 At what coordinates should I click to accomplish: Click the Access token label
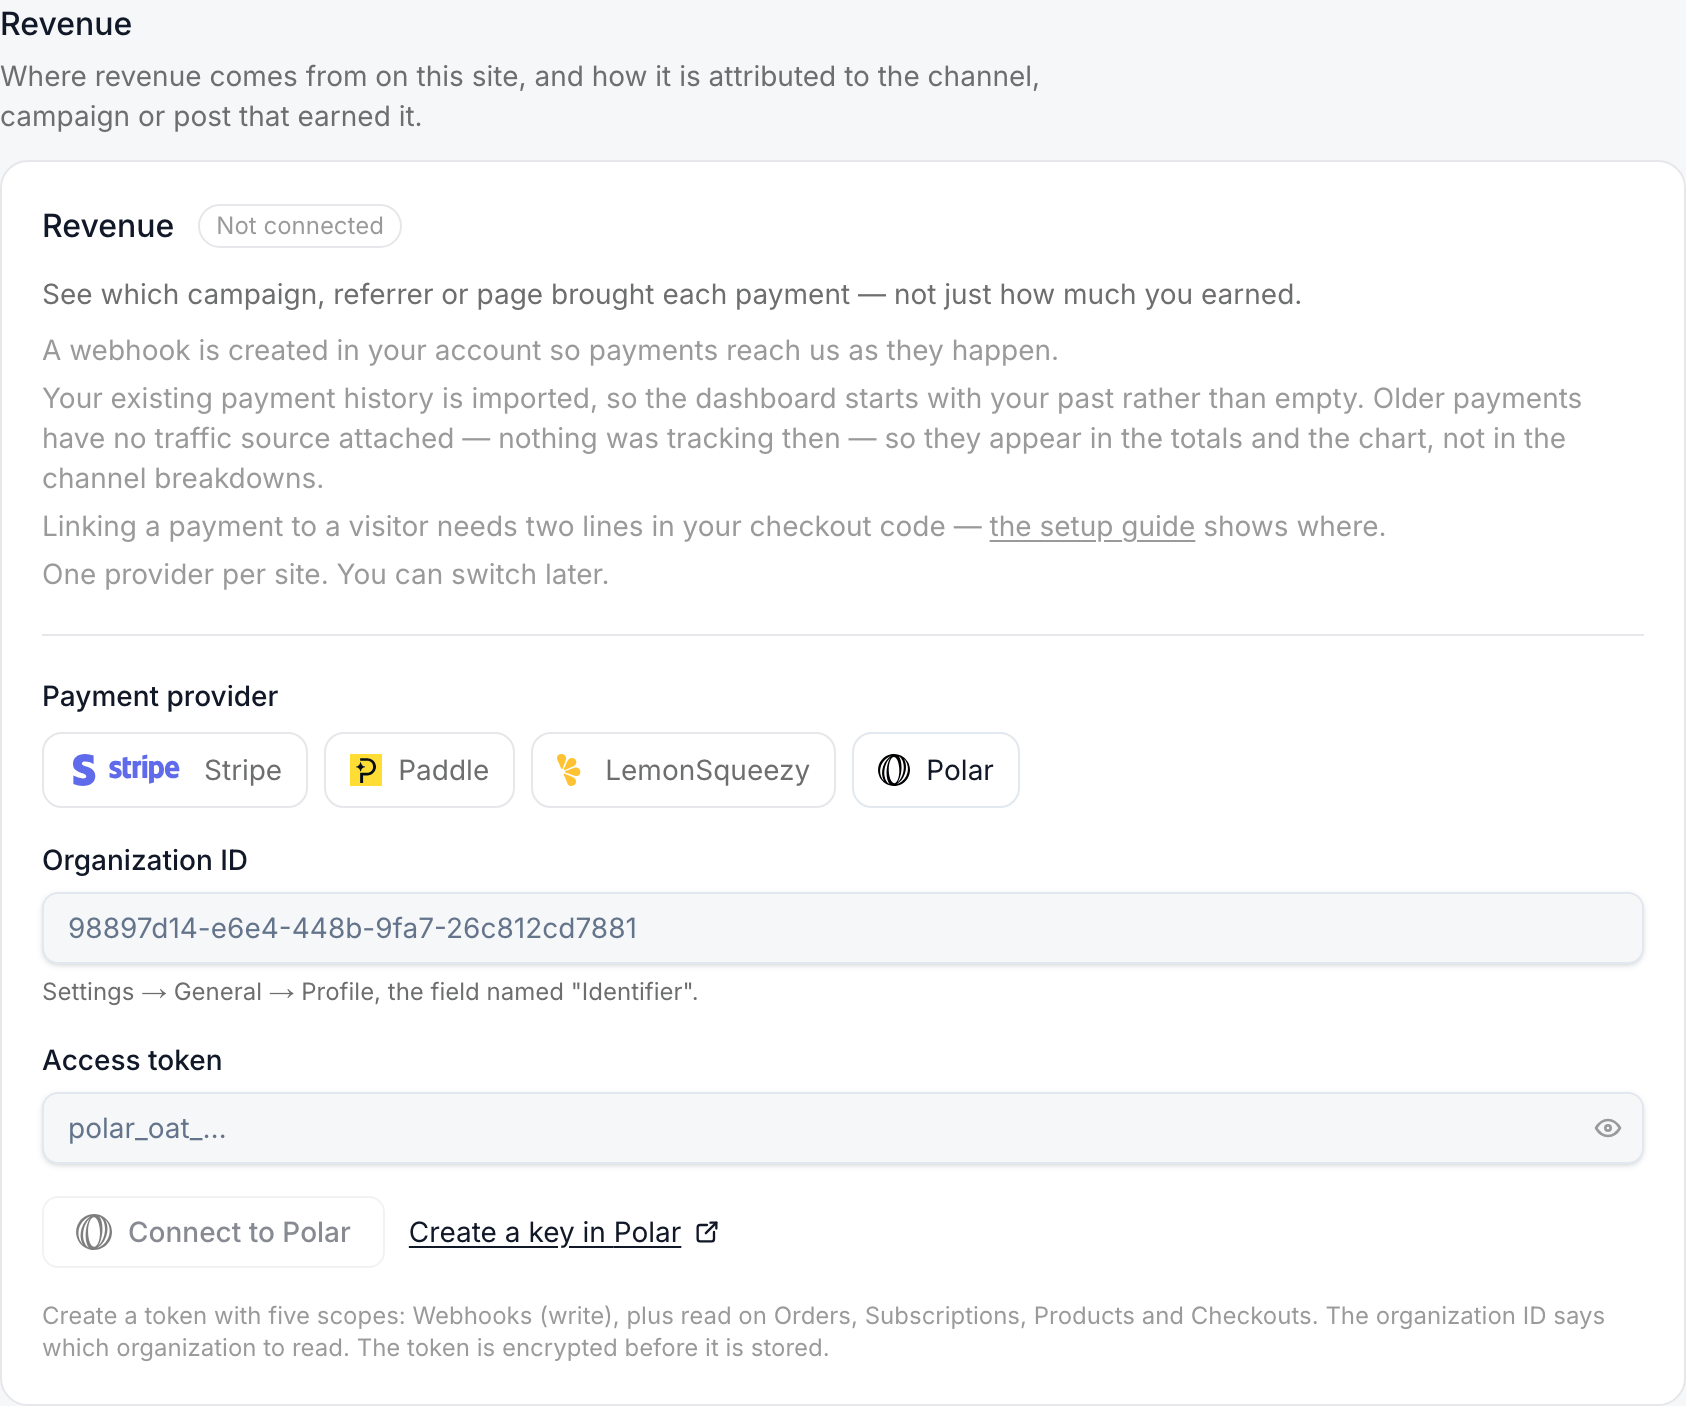132,1060
